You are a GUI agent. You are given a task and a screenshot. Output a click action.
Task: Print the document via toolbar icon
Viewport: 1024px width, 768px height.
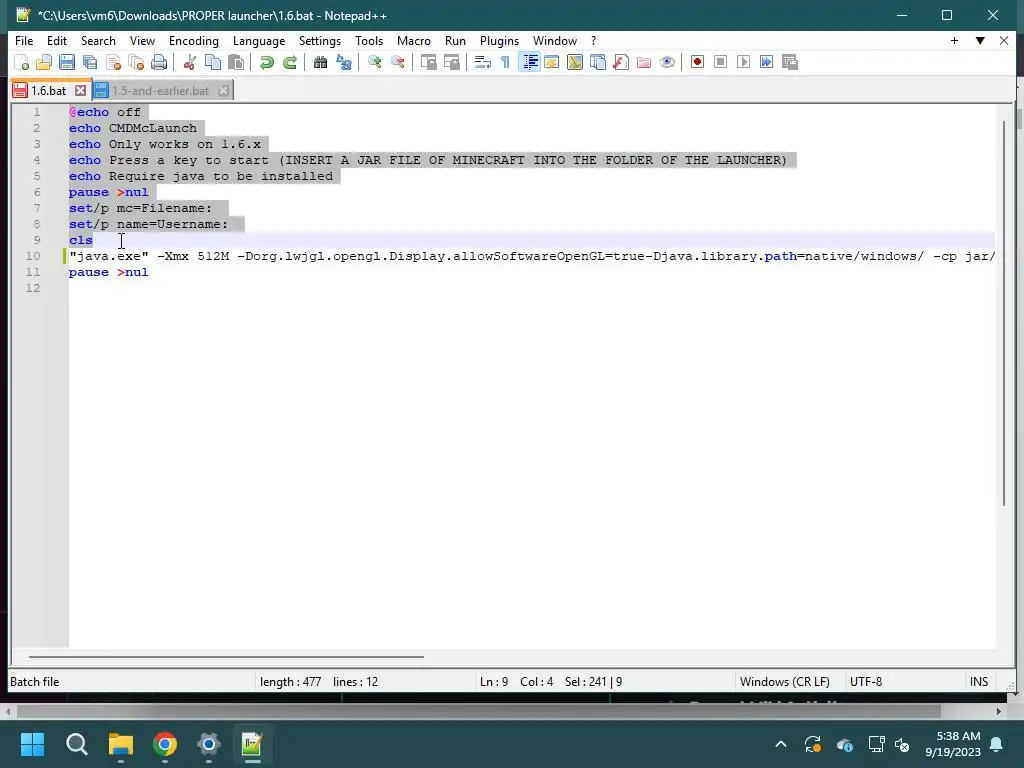pos(159,62)
